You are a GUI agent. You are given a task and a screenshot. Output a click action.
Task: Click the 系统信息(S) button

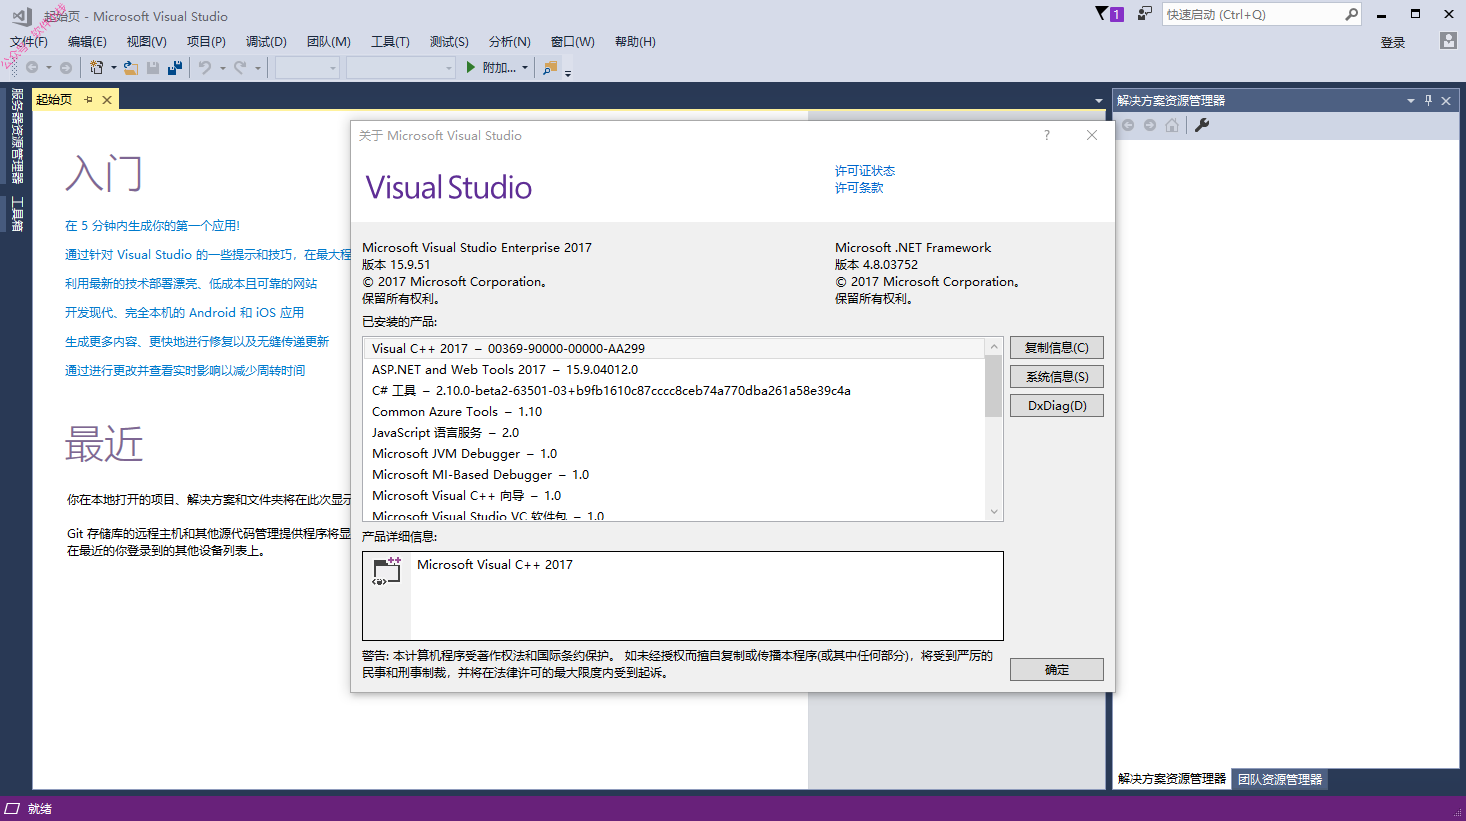[1057, 377]
